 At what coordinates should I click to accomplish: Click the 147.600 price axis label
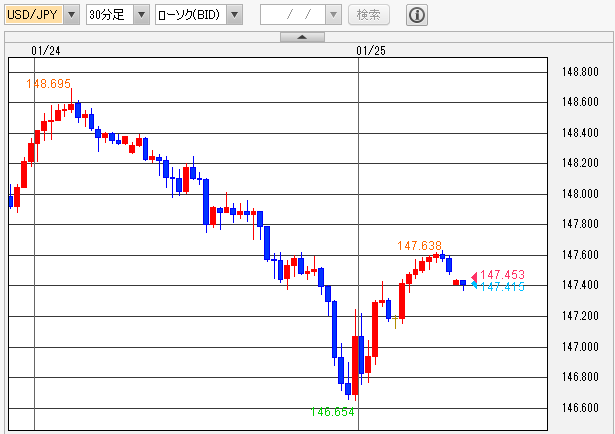580,255
